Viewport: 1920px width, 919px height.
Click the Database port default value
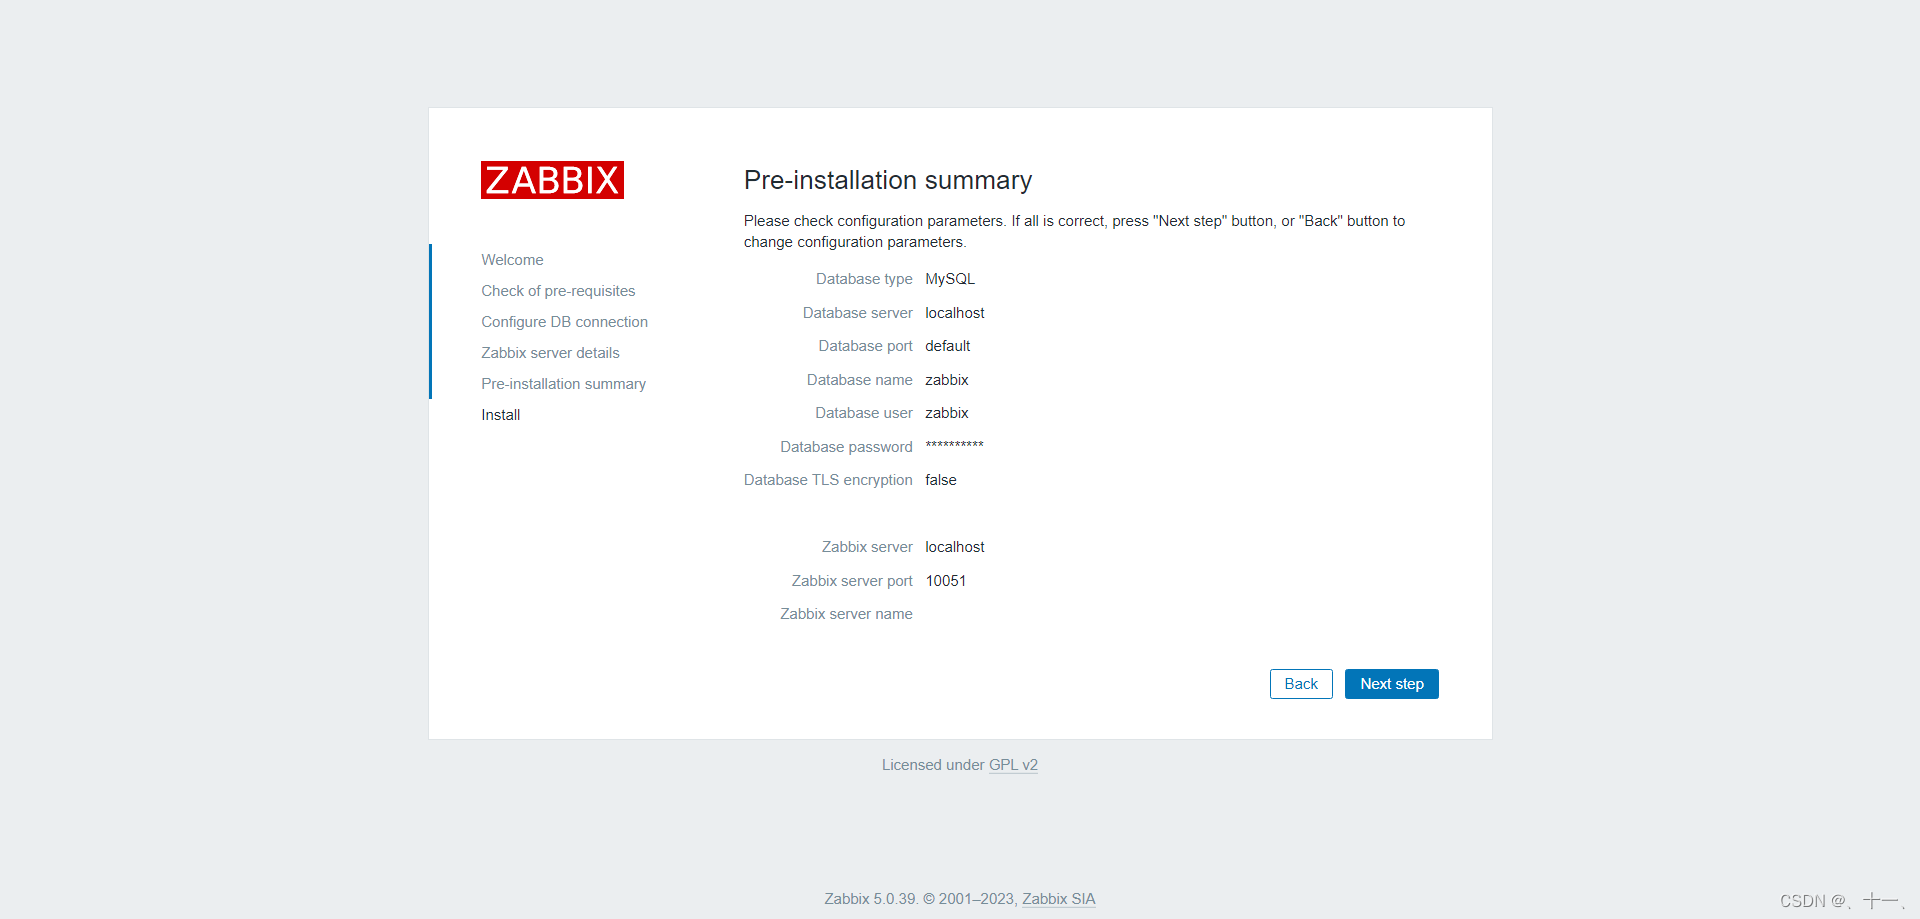point(948,346)
